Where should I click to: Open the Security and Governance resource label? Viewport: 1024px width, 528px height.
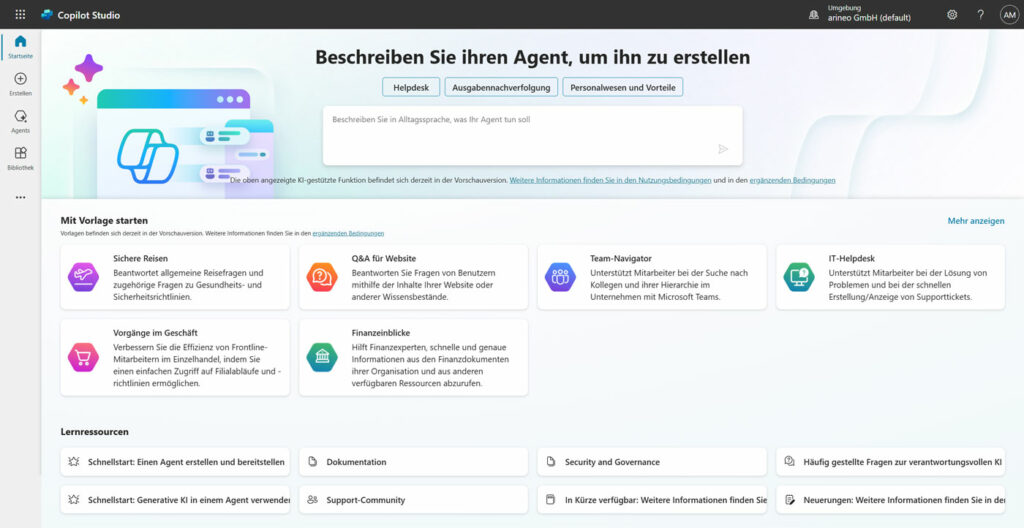pos(613,462)
